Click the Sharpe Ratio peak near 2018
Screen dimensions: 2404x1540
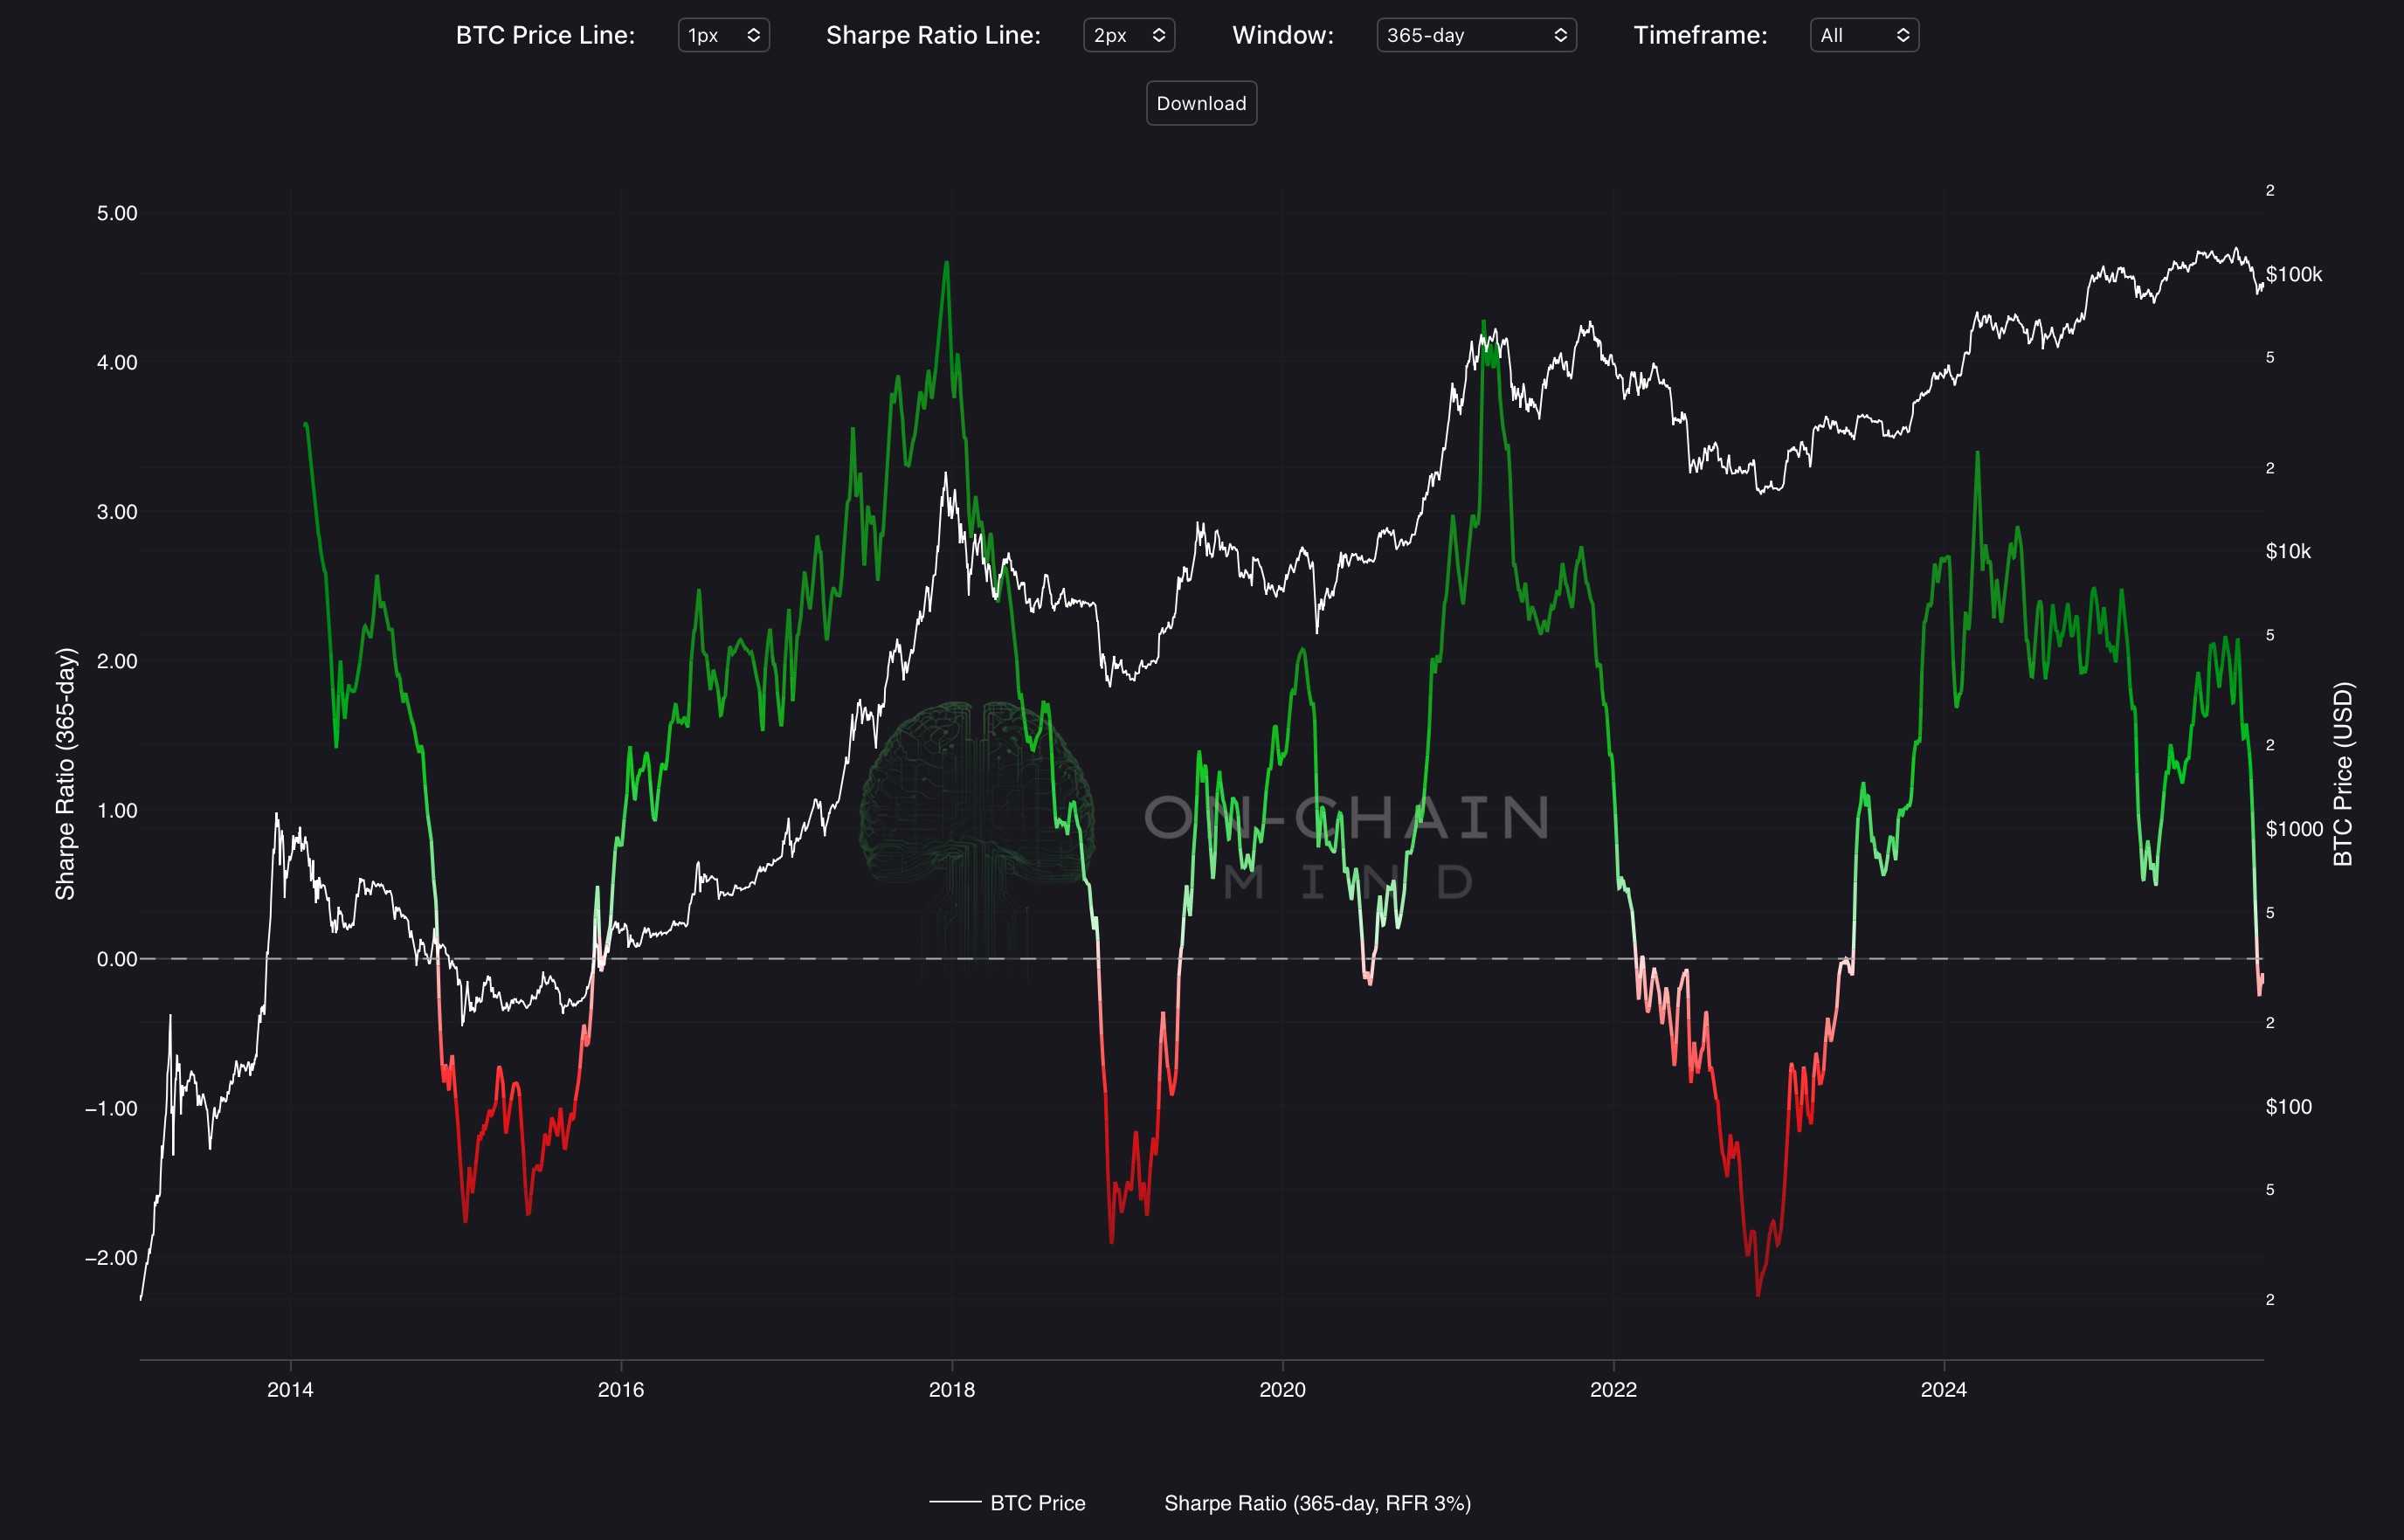(x=946, y=264)
